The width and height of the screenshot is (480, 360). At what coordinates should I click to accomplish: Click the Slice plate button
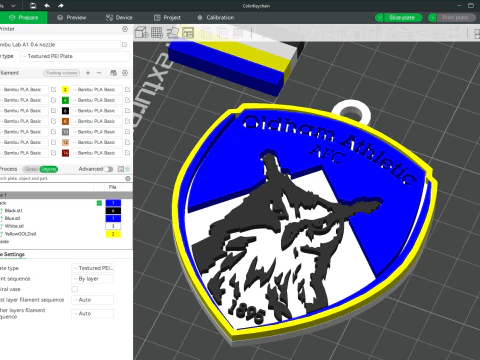403,18
